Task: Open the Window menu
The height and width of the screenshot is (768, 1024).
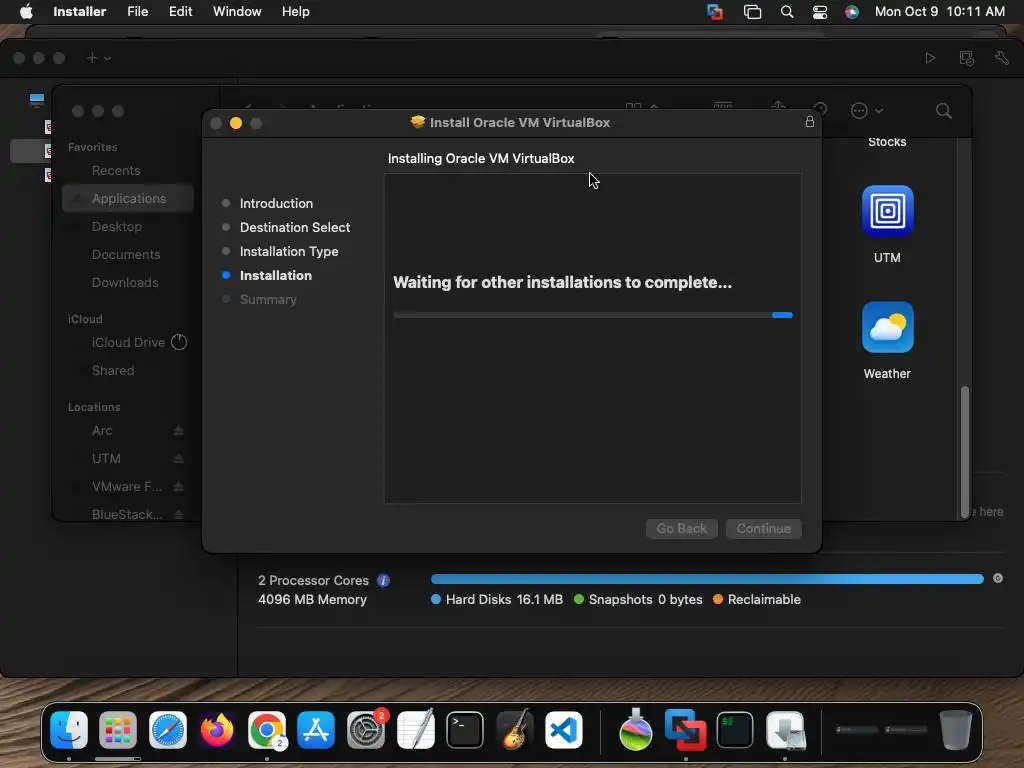Action: click(x=237, y=12)
